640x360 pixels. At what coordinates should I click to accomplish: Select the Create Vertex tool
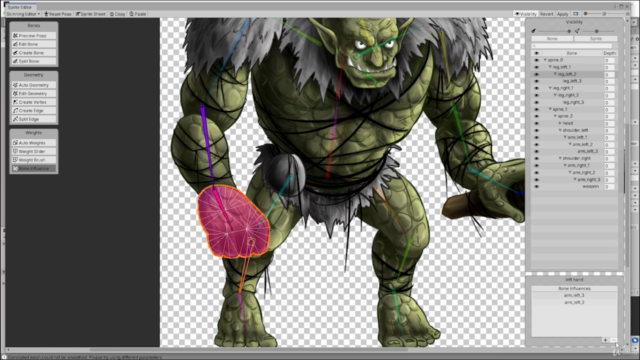pyautogui.click(x=33, y=102)
